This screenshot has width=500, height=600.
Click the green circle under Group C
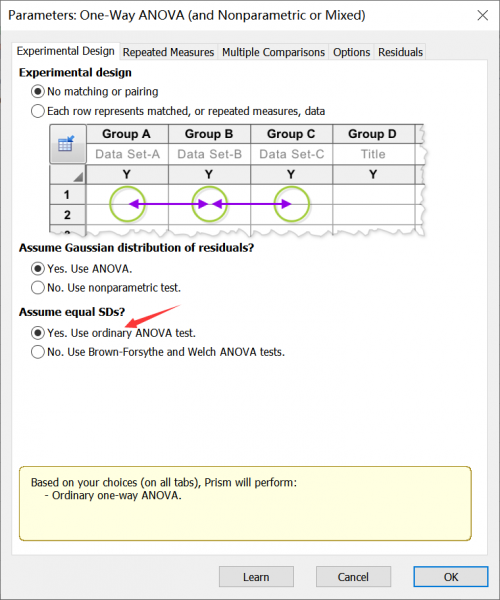point(292,204)
